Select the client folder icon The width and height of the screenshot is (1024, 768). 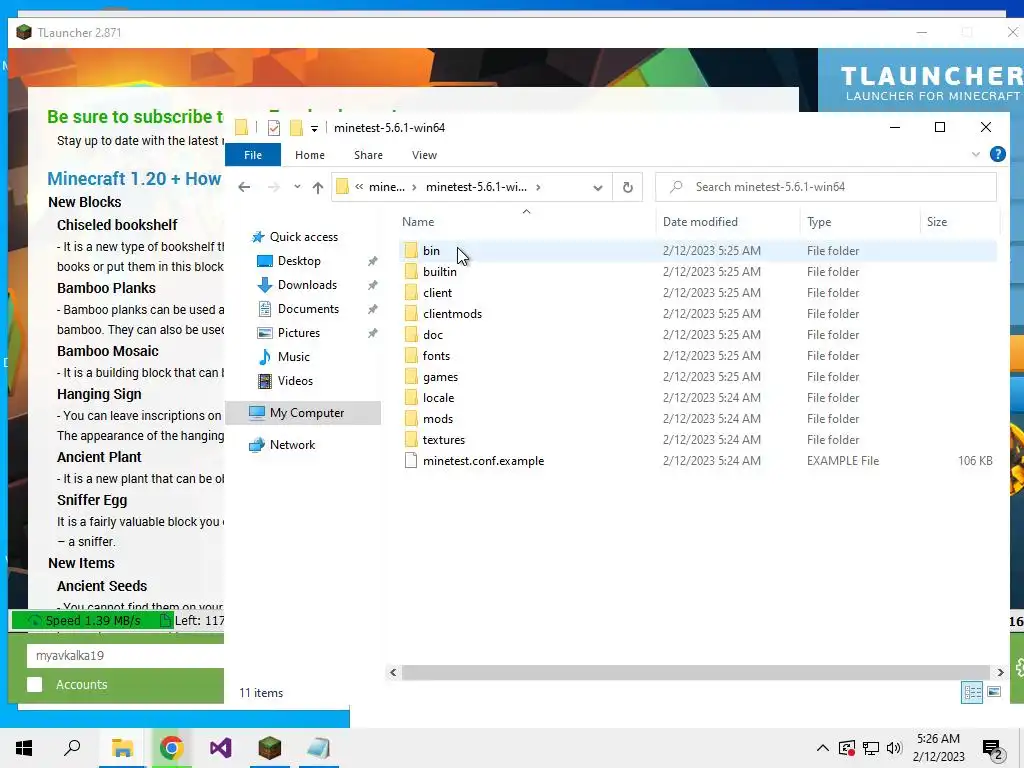[411, 293]
